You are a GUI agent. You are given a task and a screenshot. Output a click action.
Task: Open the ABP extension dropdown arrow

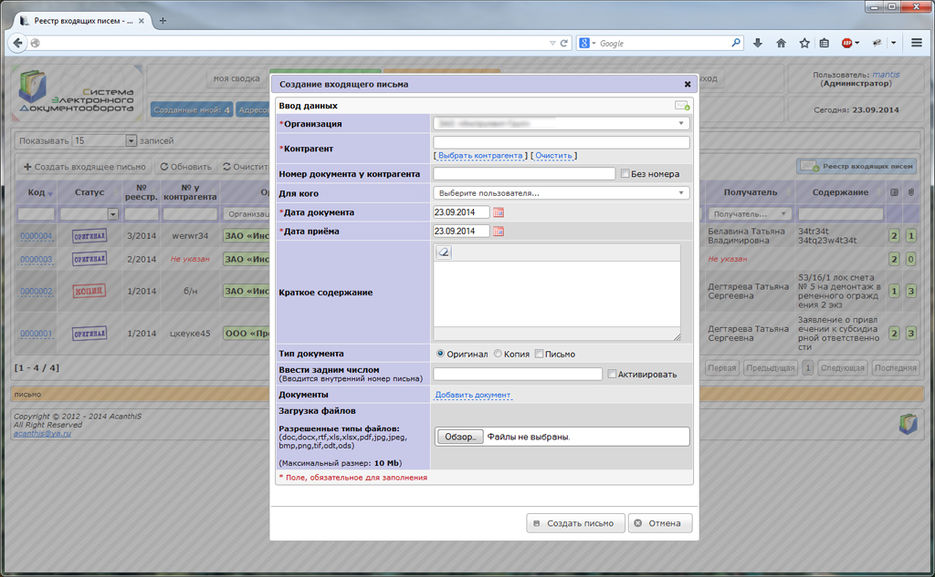857,43
